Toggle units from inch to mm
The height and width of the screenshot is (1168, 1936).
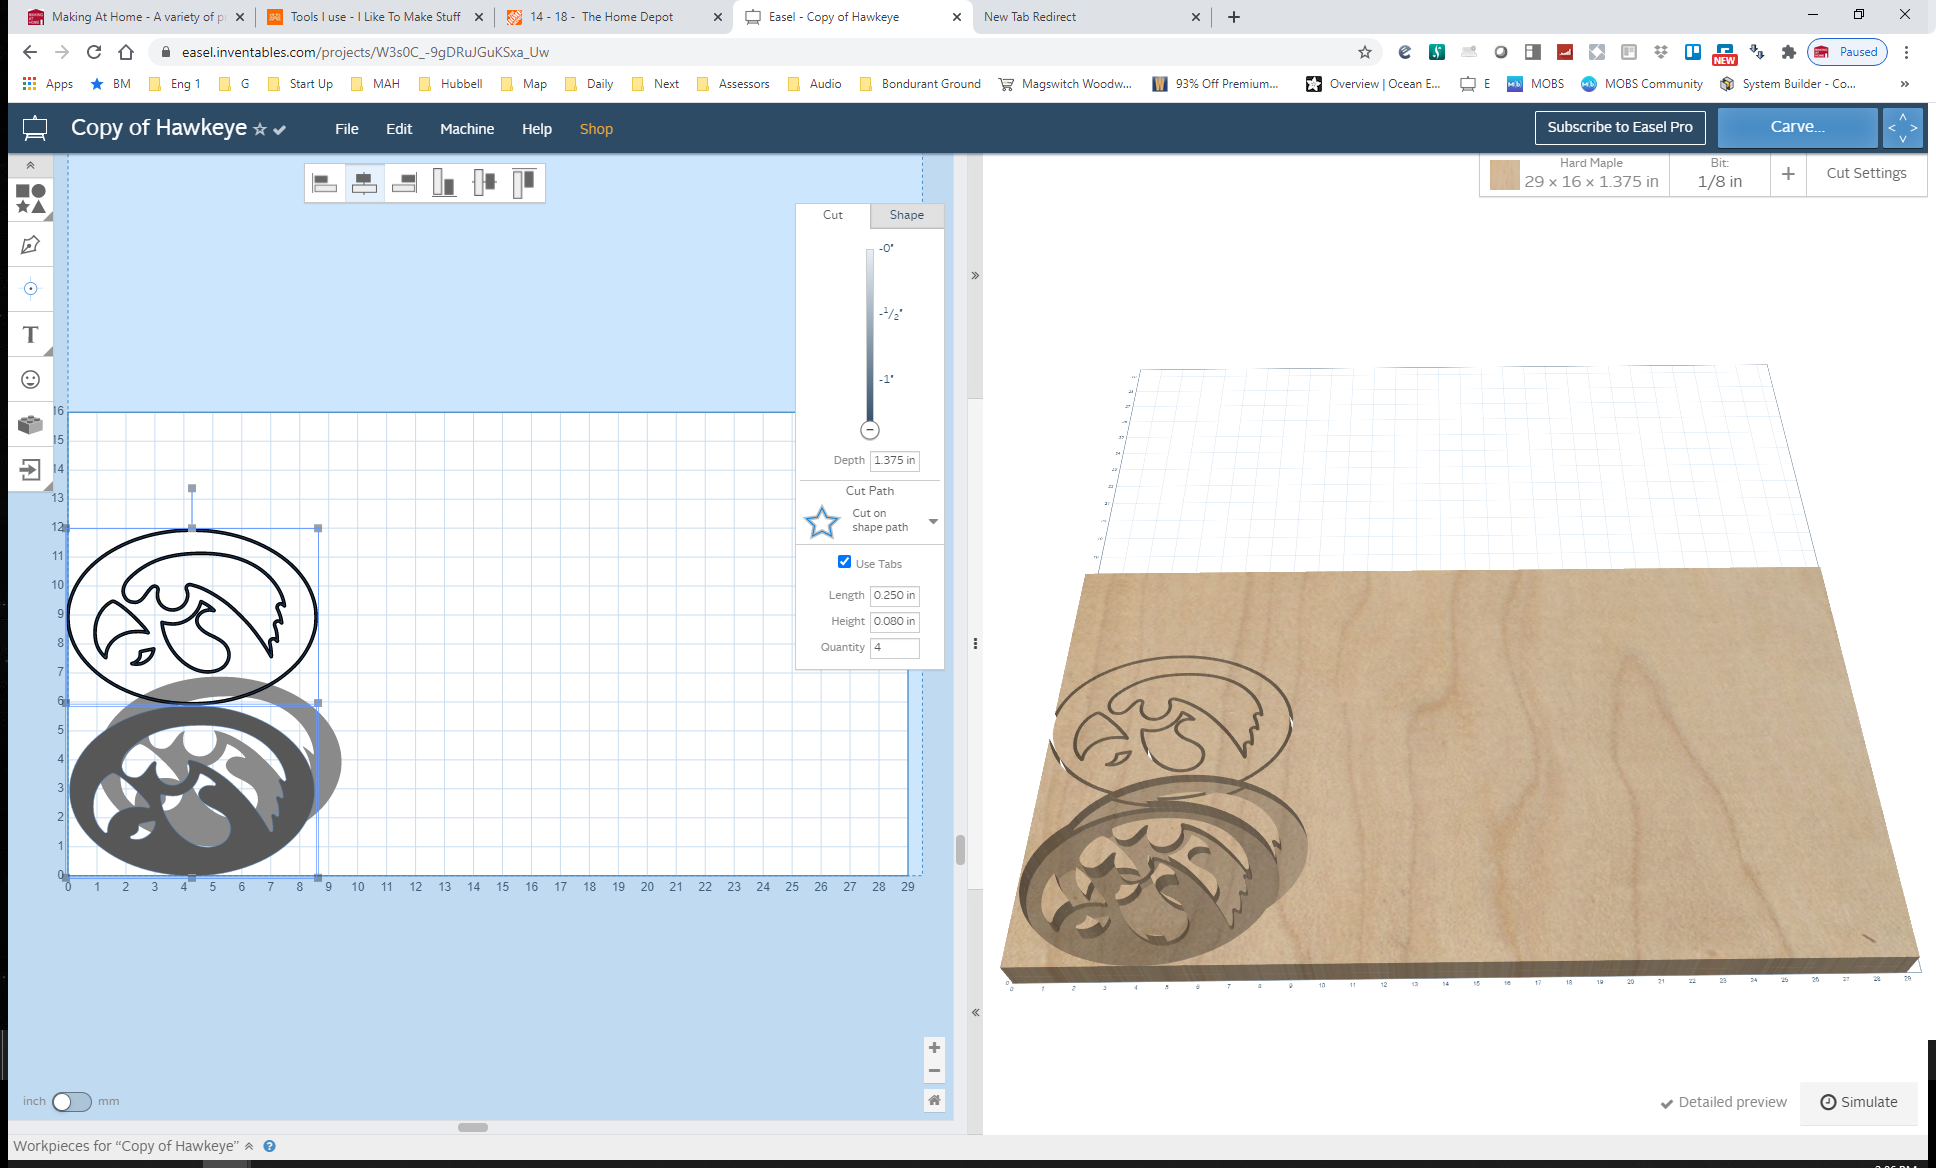click(x=70, y=1101)
